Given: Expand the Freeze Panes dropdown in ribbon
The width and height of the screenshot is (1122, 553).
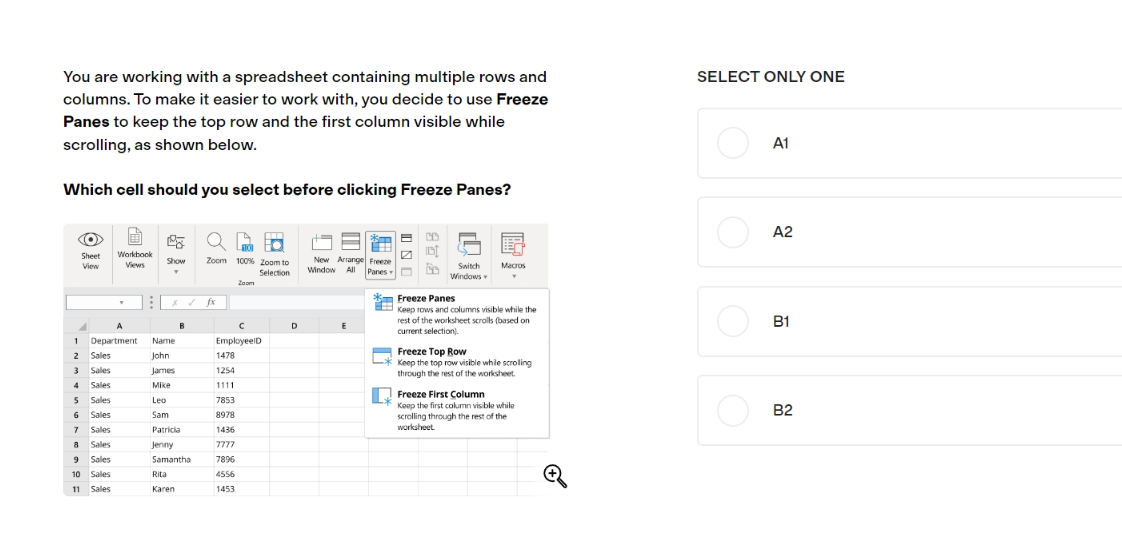Looking at the screenshot, I should (381, 255).
